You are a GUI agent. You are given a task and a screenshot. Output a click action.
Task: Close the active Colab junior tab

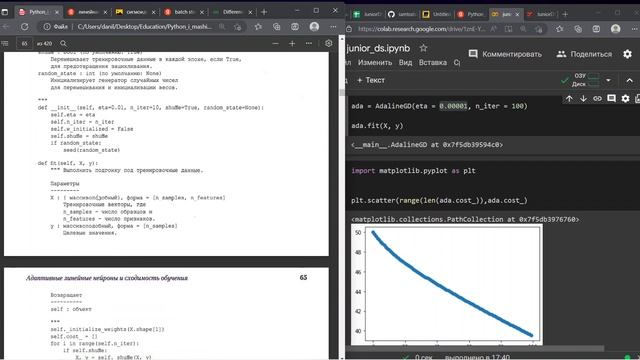517,14
